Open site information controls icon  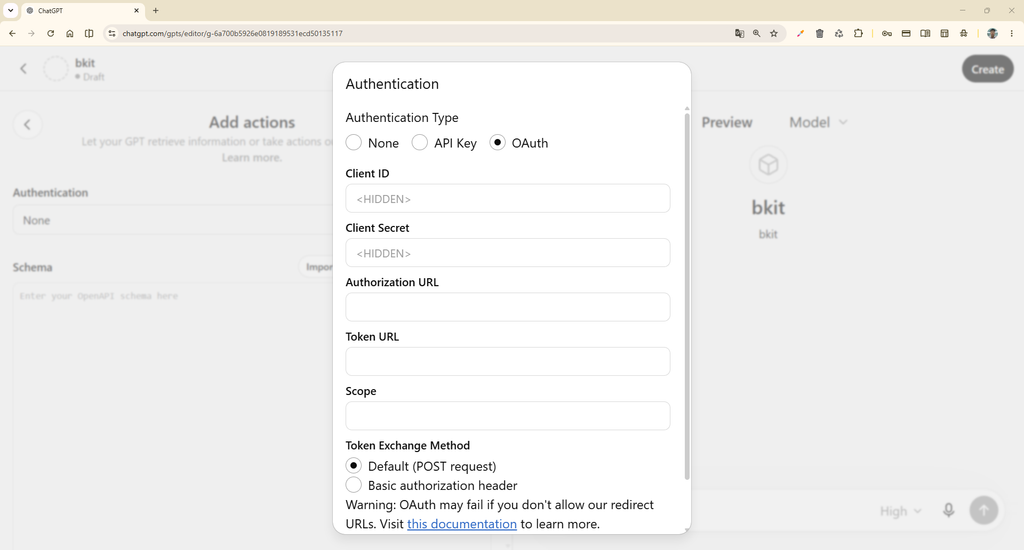click(x=112, y=33)
